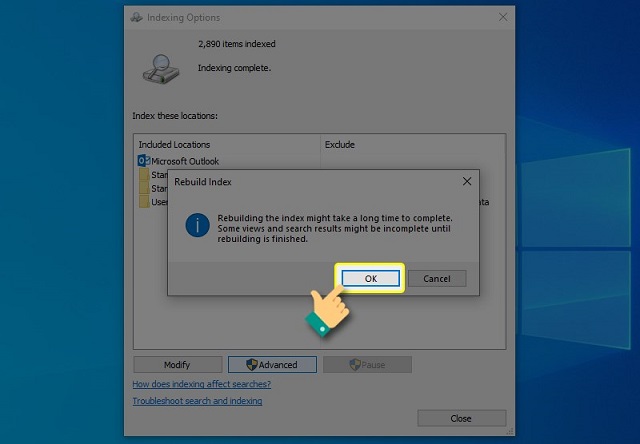Click the shield icon on the Advanced button
The width and height of the screenshot is (640, 444).
pyautogui.click(x=252, y=364)
